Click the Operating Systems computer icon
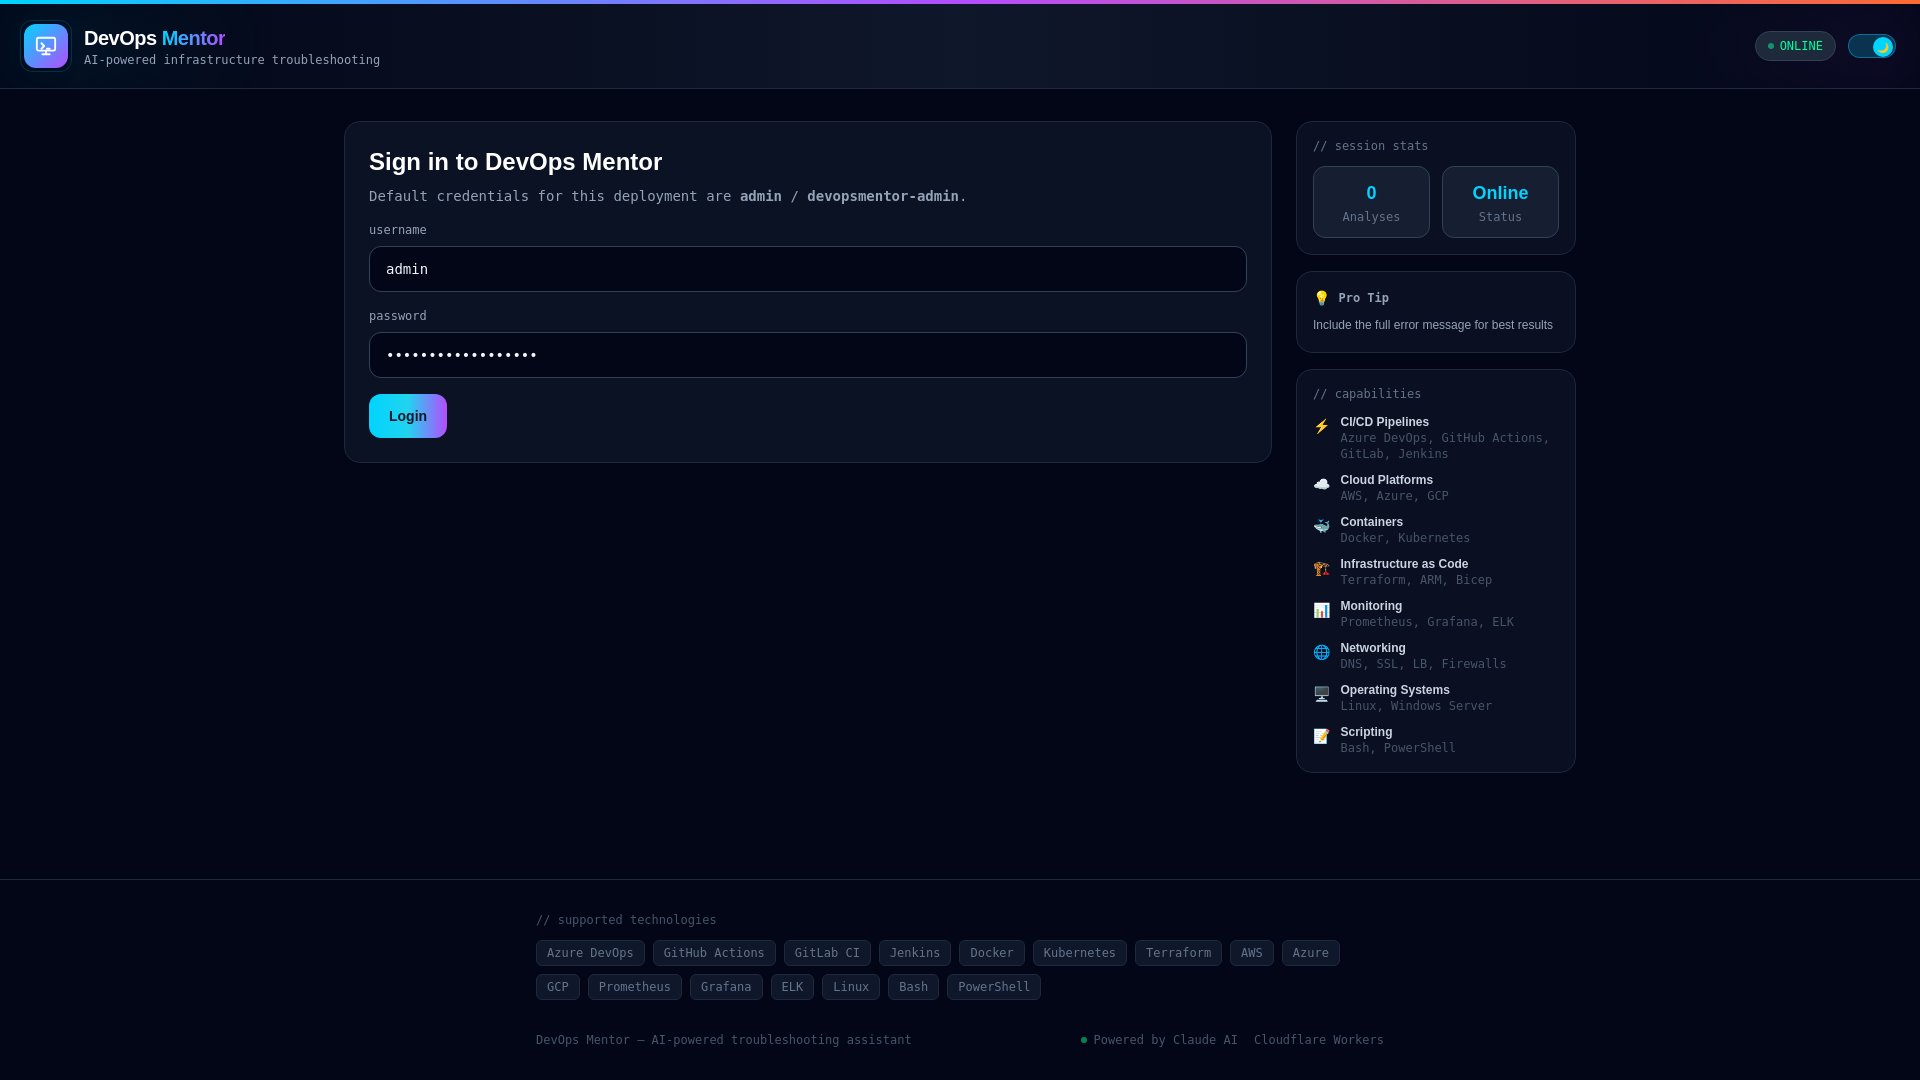 click(1321, 694)
